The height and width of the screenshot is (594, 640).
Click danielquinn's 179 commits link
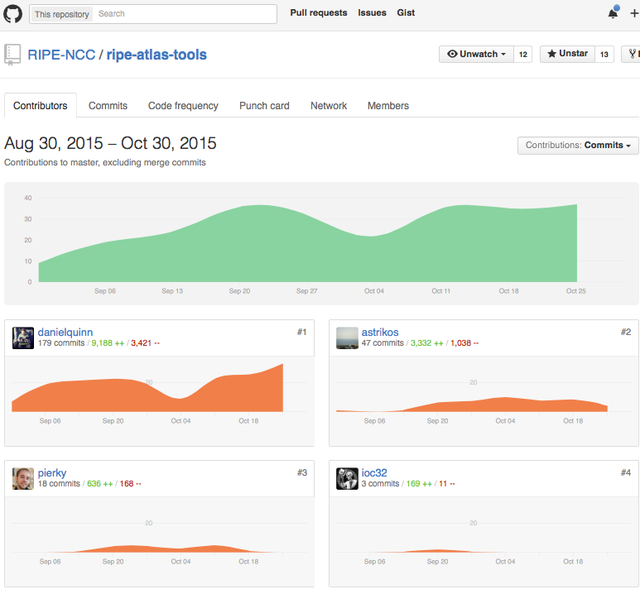pos(61,343)
